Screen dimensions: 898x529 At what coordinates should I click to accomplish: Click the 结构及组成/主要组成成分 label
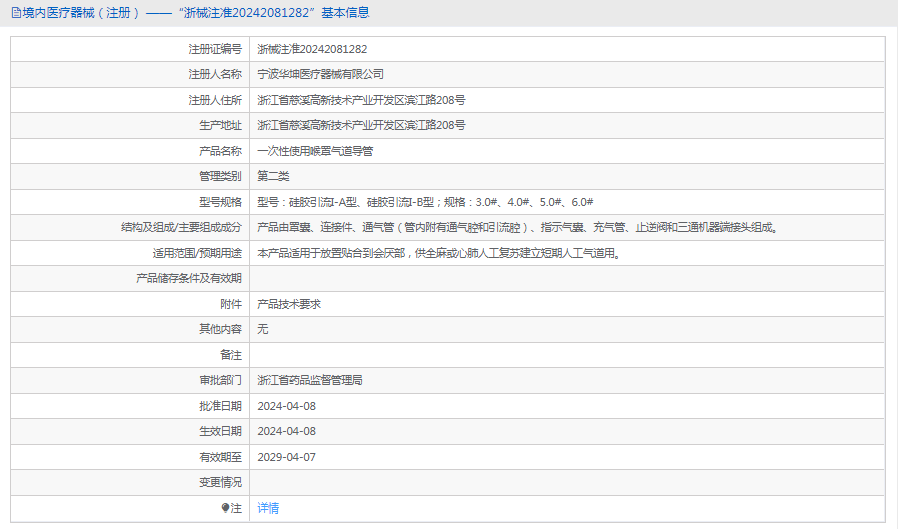click(x=182, y=227)
